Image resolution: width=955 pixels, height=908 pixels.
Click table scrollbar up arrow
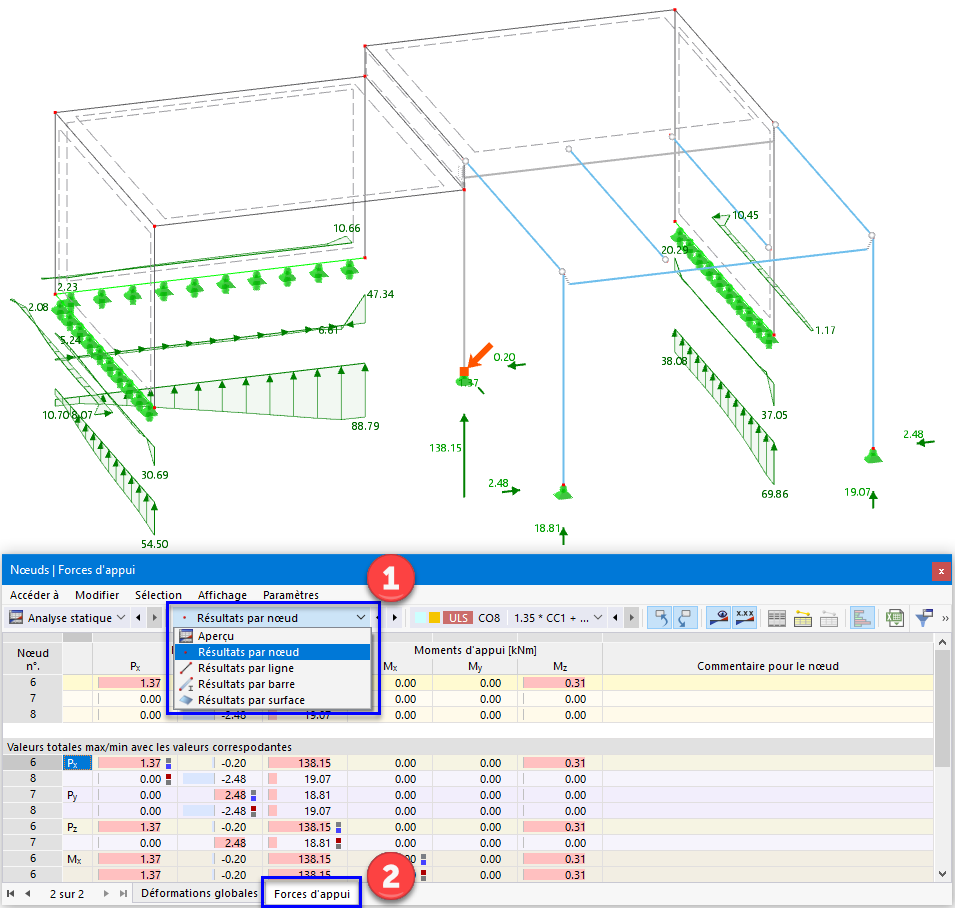(x=942, y=642)
